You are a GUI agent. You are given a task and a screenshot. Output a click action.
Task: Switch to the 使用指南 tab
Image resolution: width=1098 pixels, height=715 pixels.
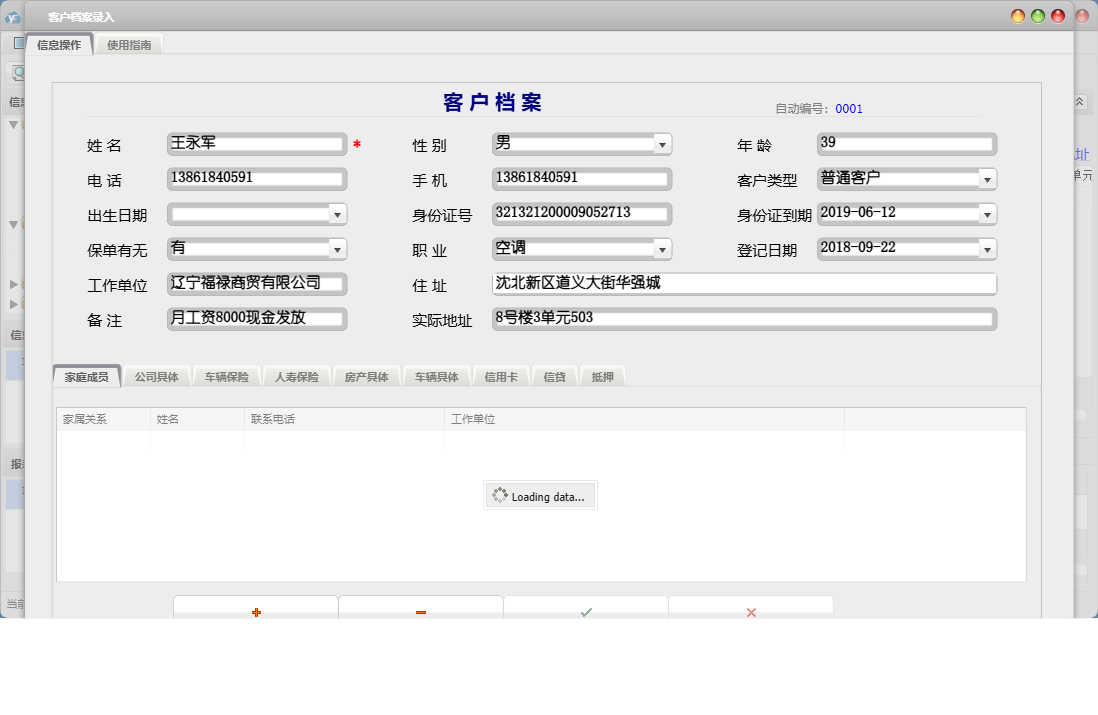tap(129, 45)
